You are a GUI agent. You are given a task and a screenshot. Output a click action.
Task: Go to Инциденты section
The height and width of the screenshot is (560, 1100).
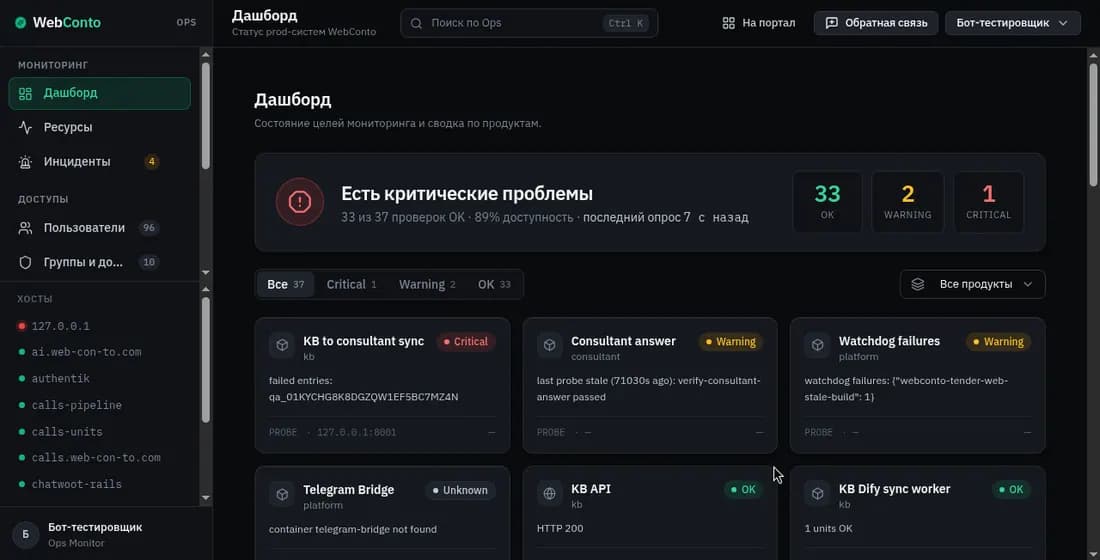click(99, 161)
